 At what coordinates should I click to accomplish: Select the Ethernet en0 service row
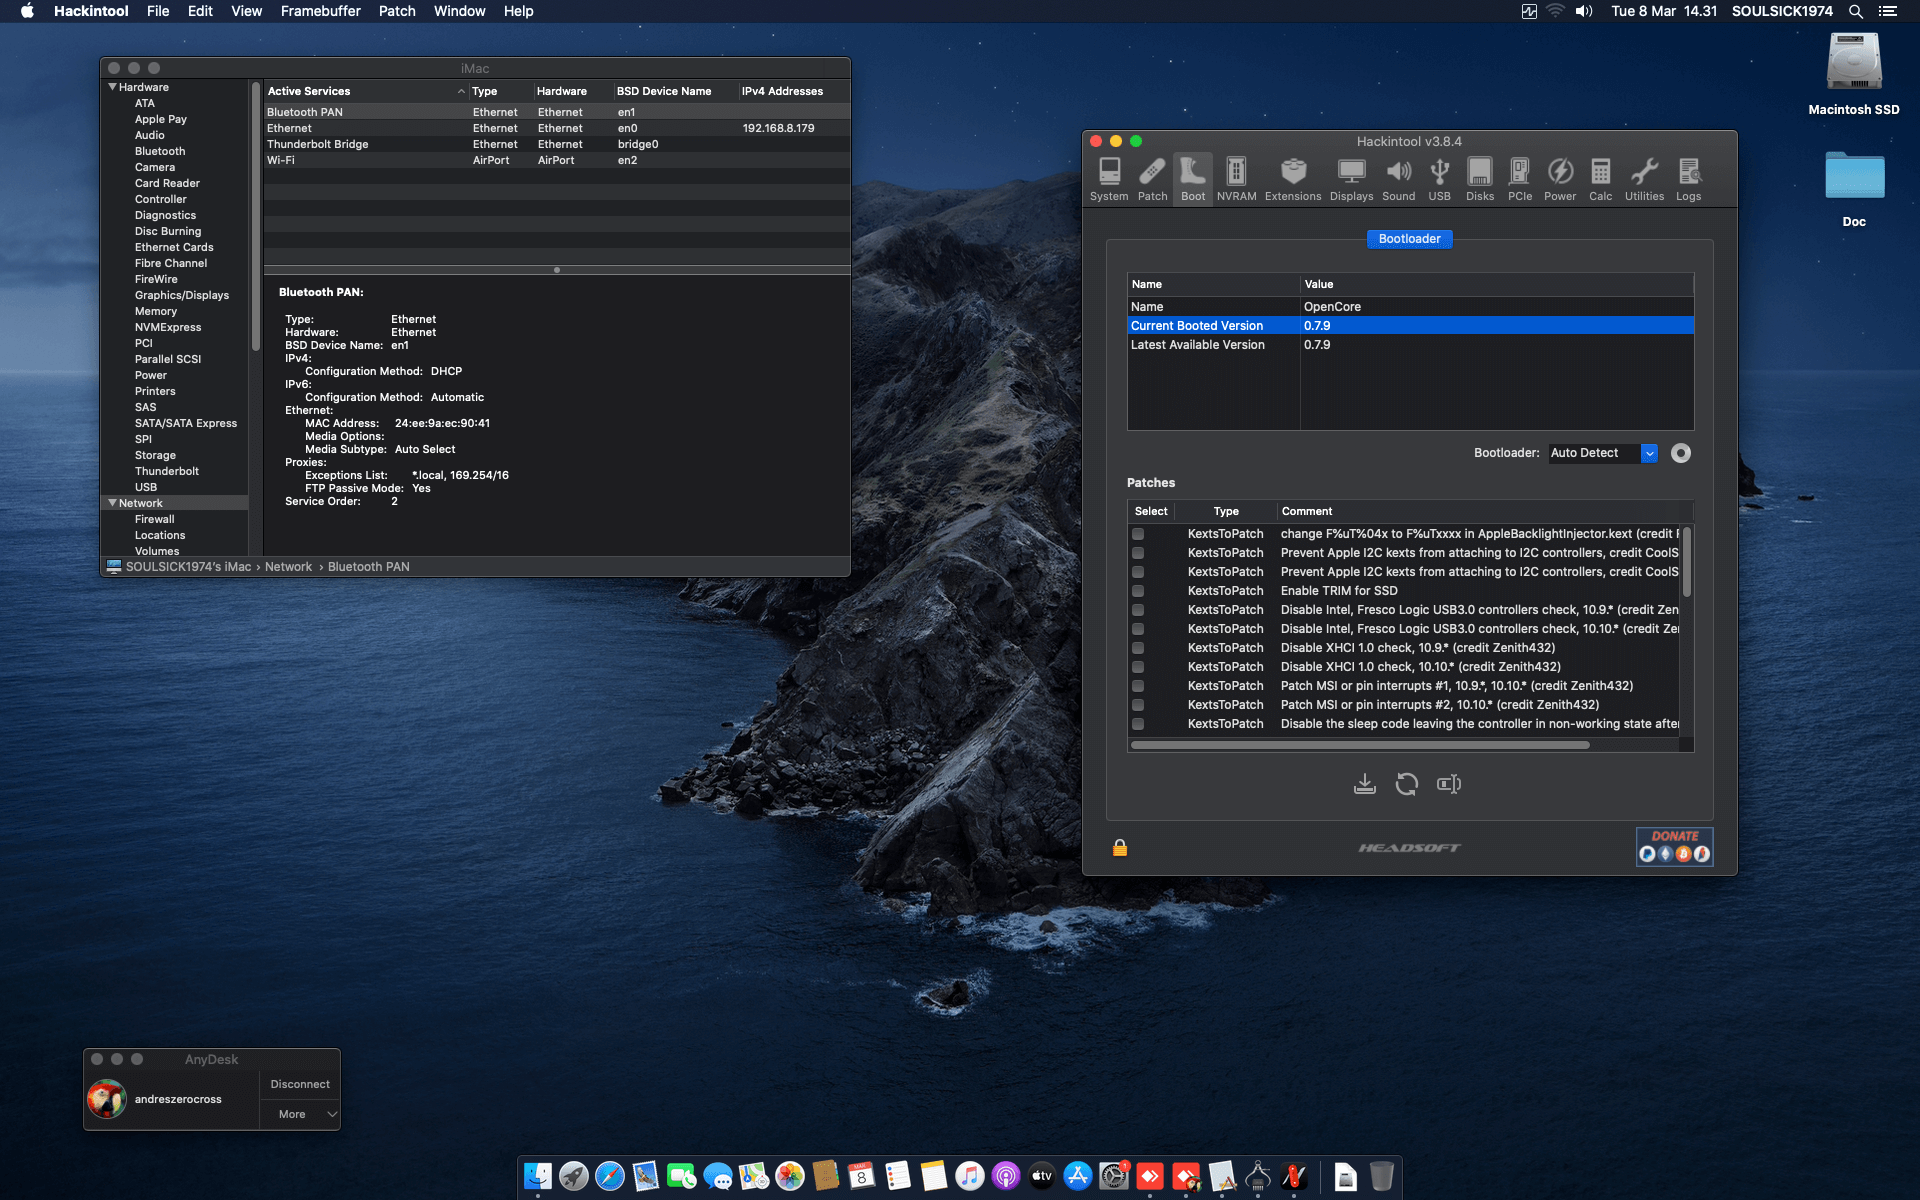[x=557, y=128]
